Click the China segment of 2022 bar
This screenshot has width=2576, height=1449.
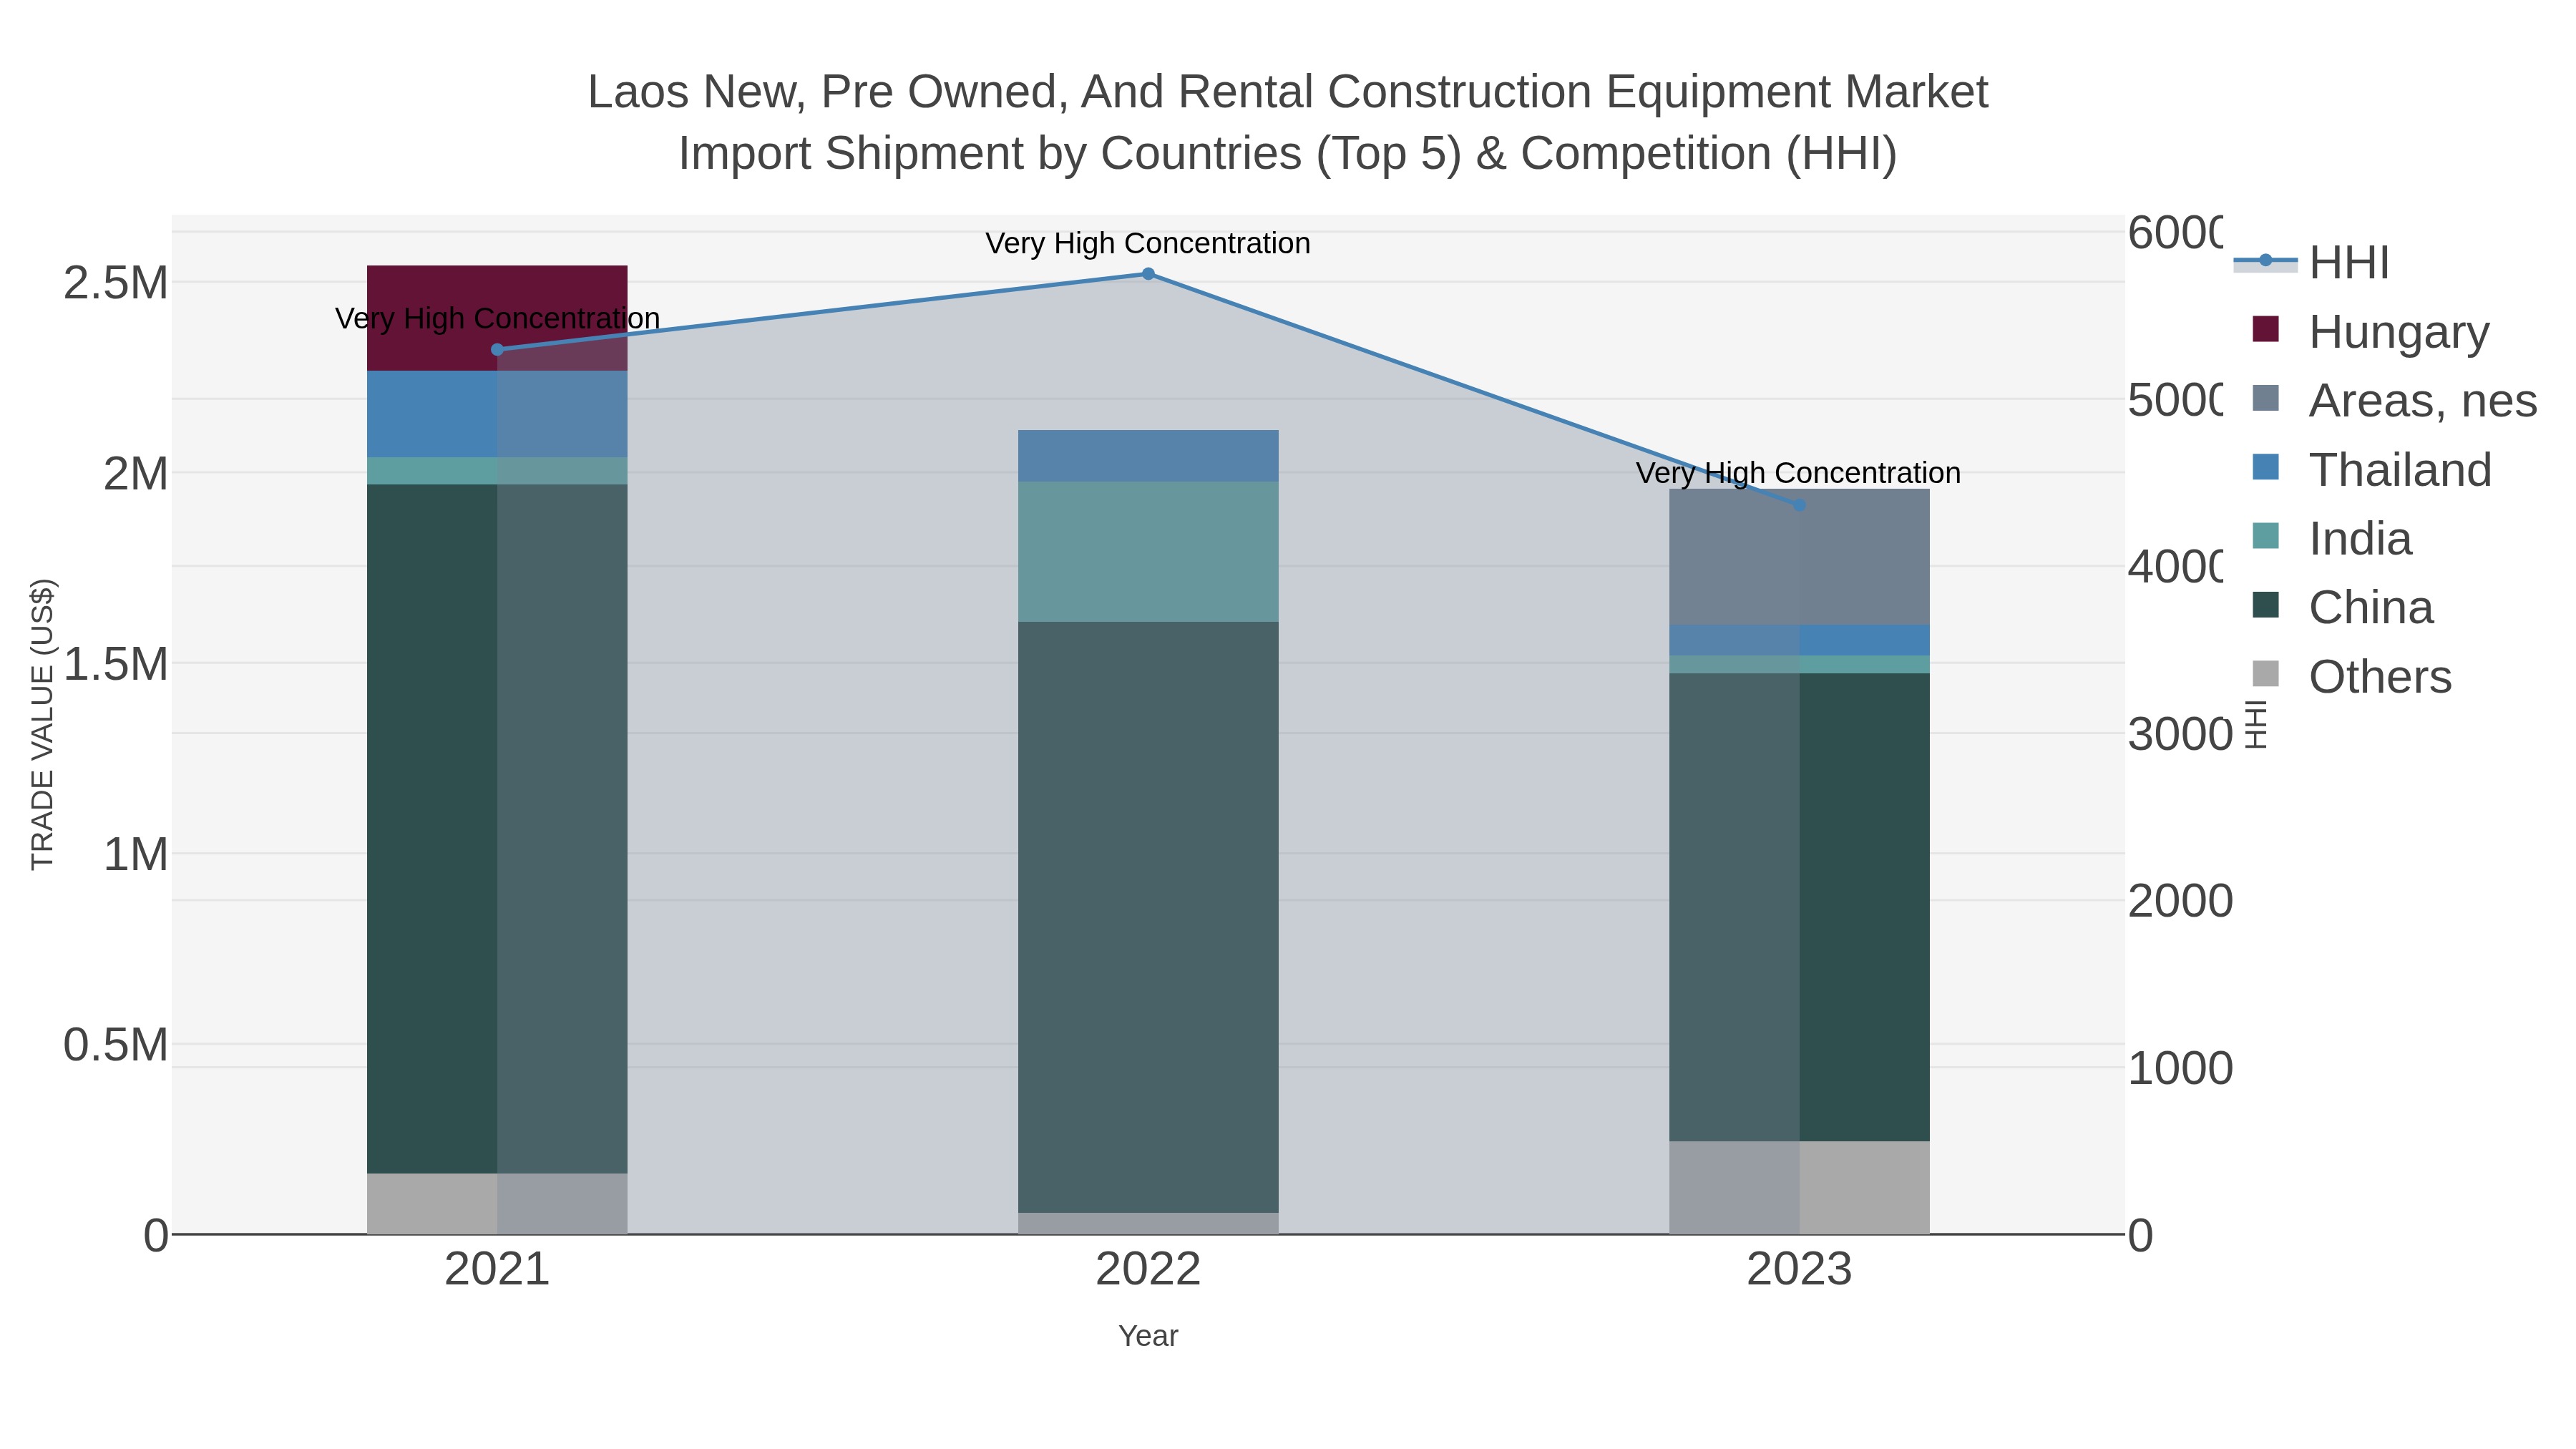[1148, 917]
